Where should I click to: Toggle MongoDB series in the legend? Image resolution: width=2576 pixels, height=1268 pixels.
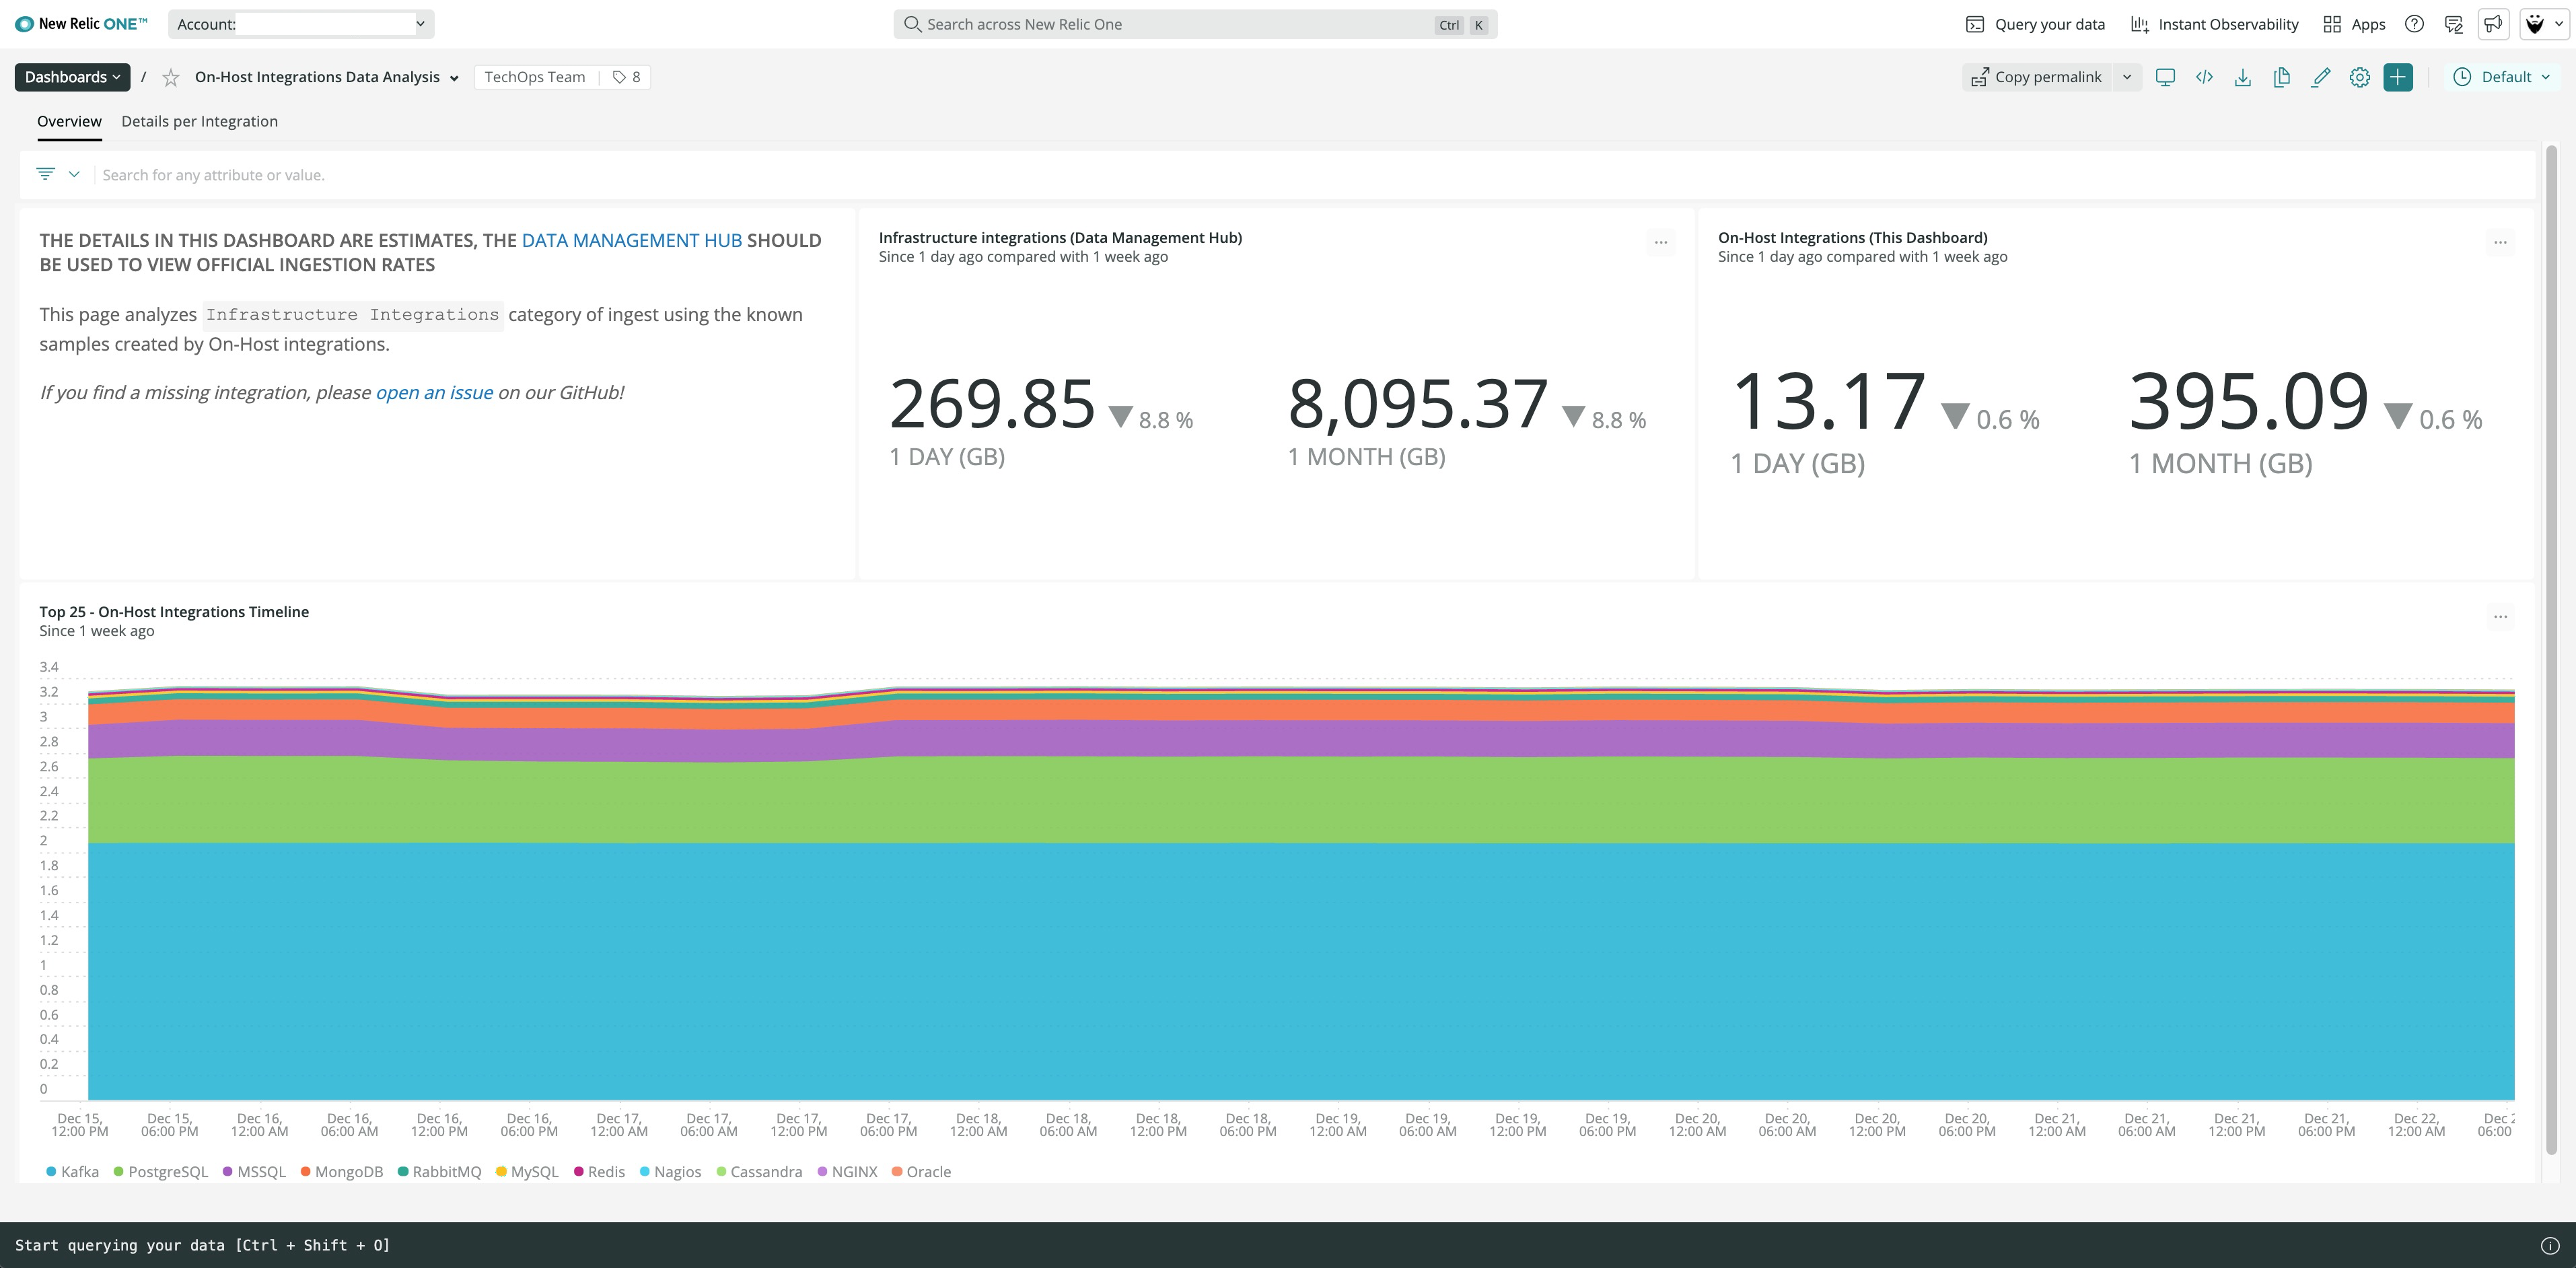pos(342,1172)
